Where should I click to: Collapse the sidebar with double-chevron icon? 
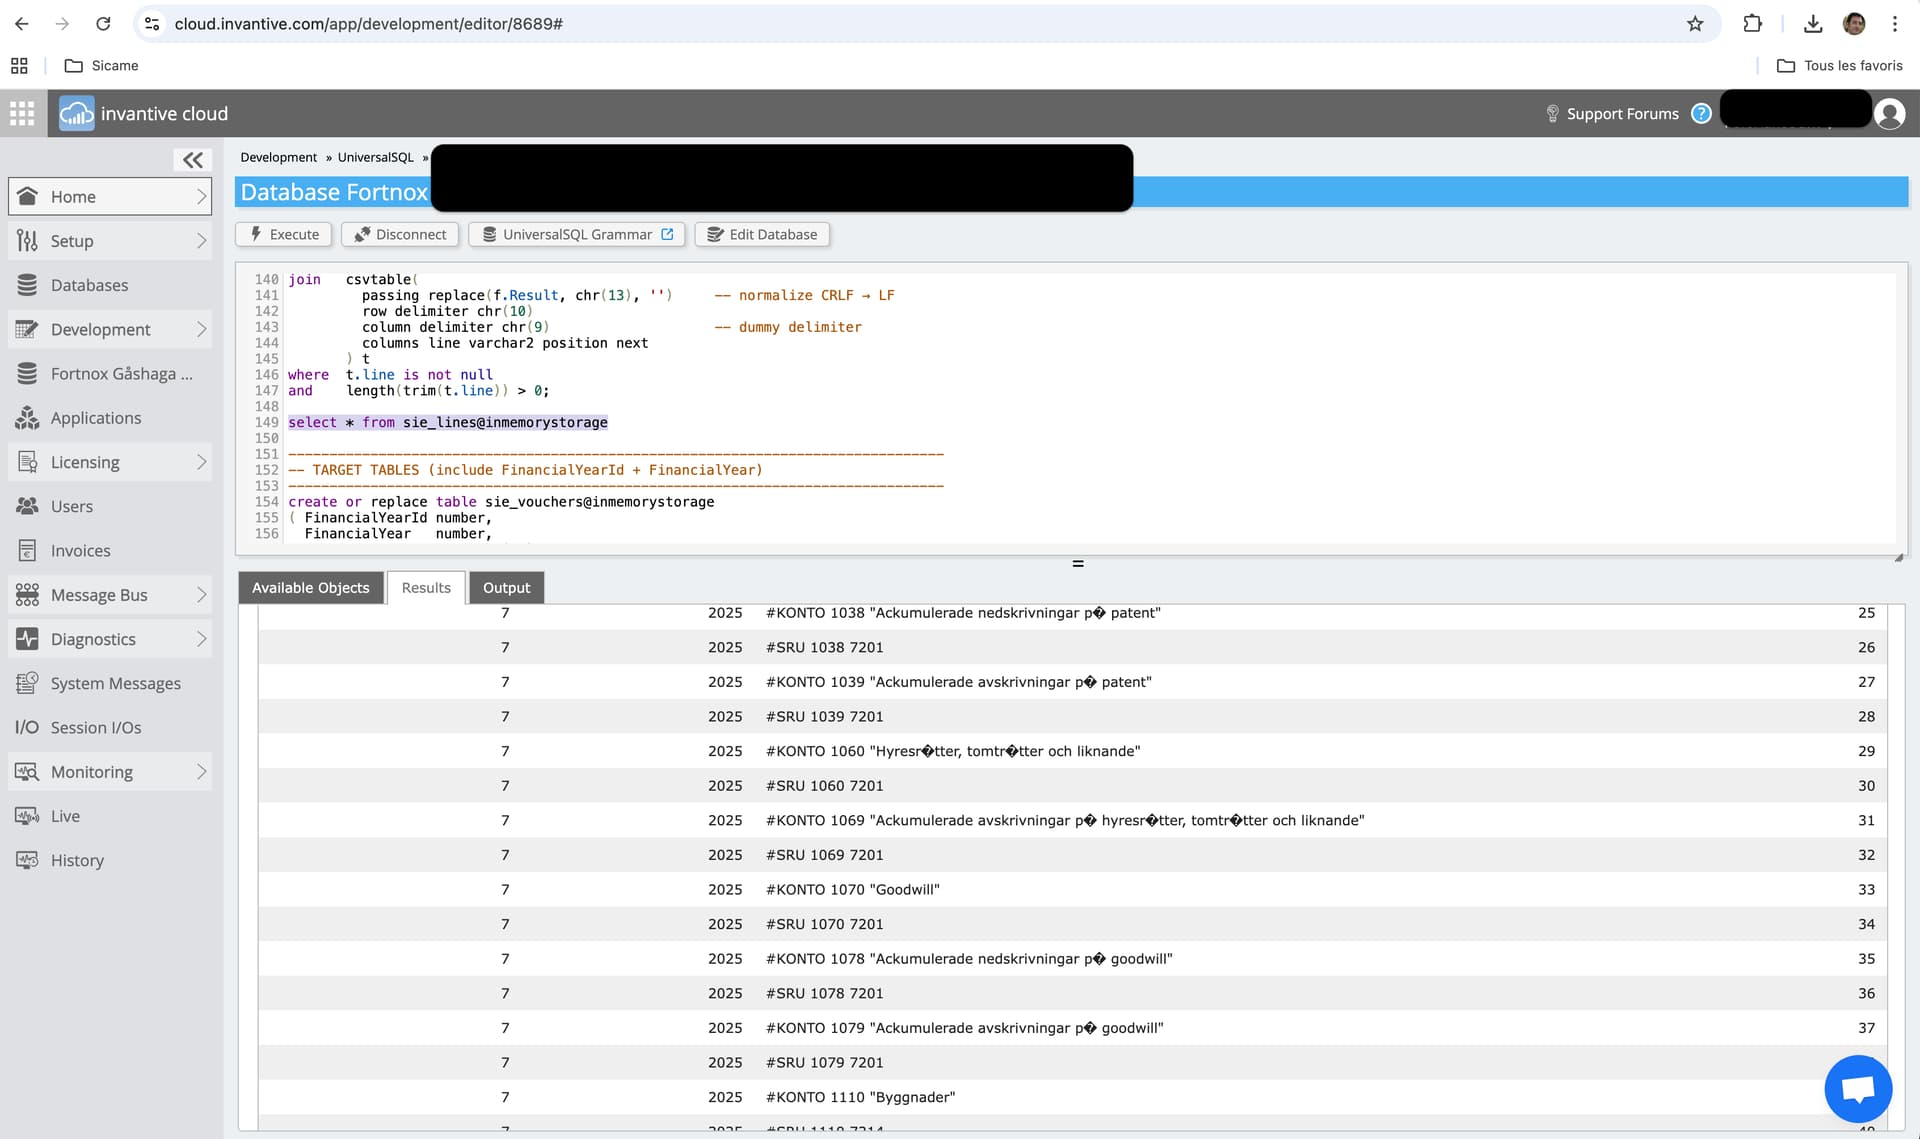[x=192, y=160]
